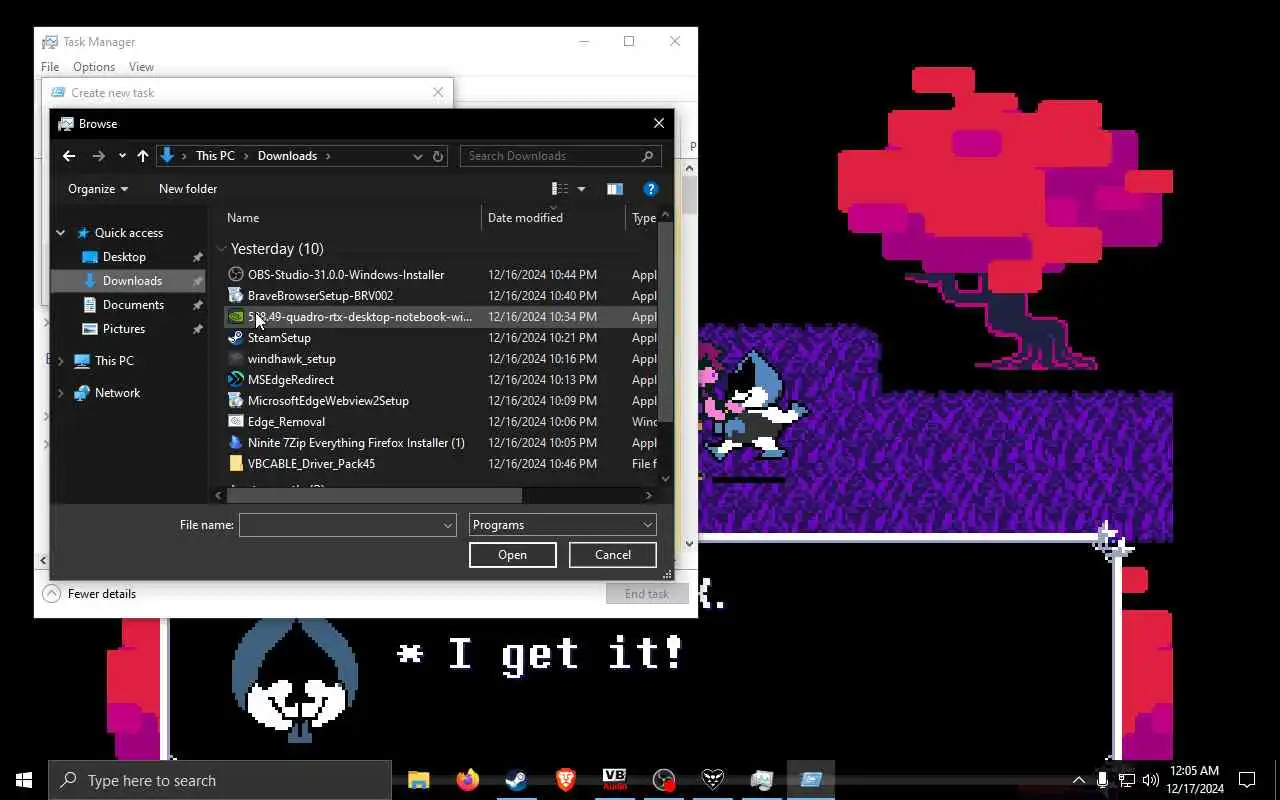Open the Options menu in Task Manager
Viewport: 1280px width, 800px height.
click(x=94, y=67)
